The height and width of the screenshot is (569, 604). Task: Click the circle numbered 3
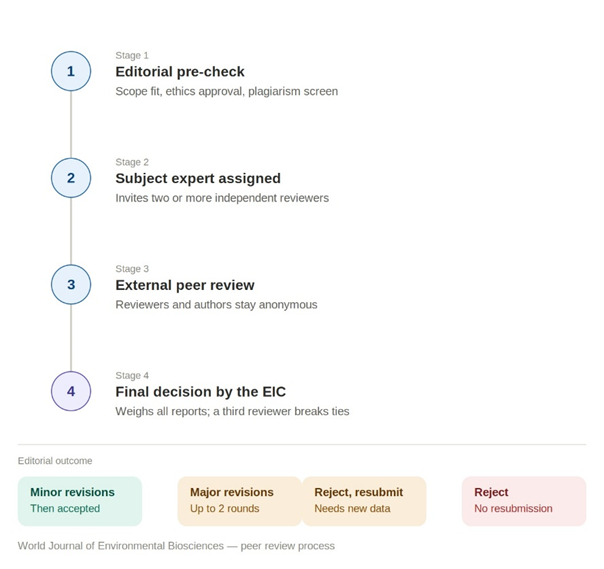tap(71, 285)
